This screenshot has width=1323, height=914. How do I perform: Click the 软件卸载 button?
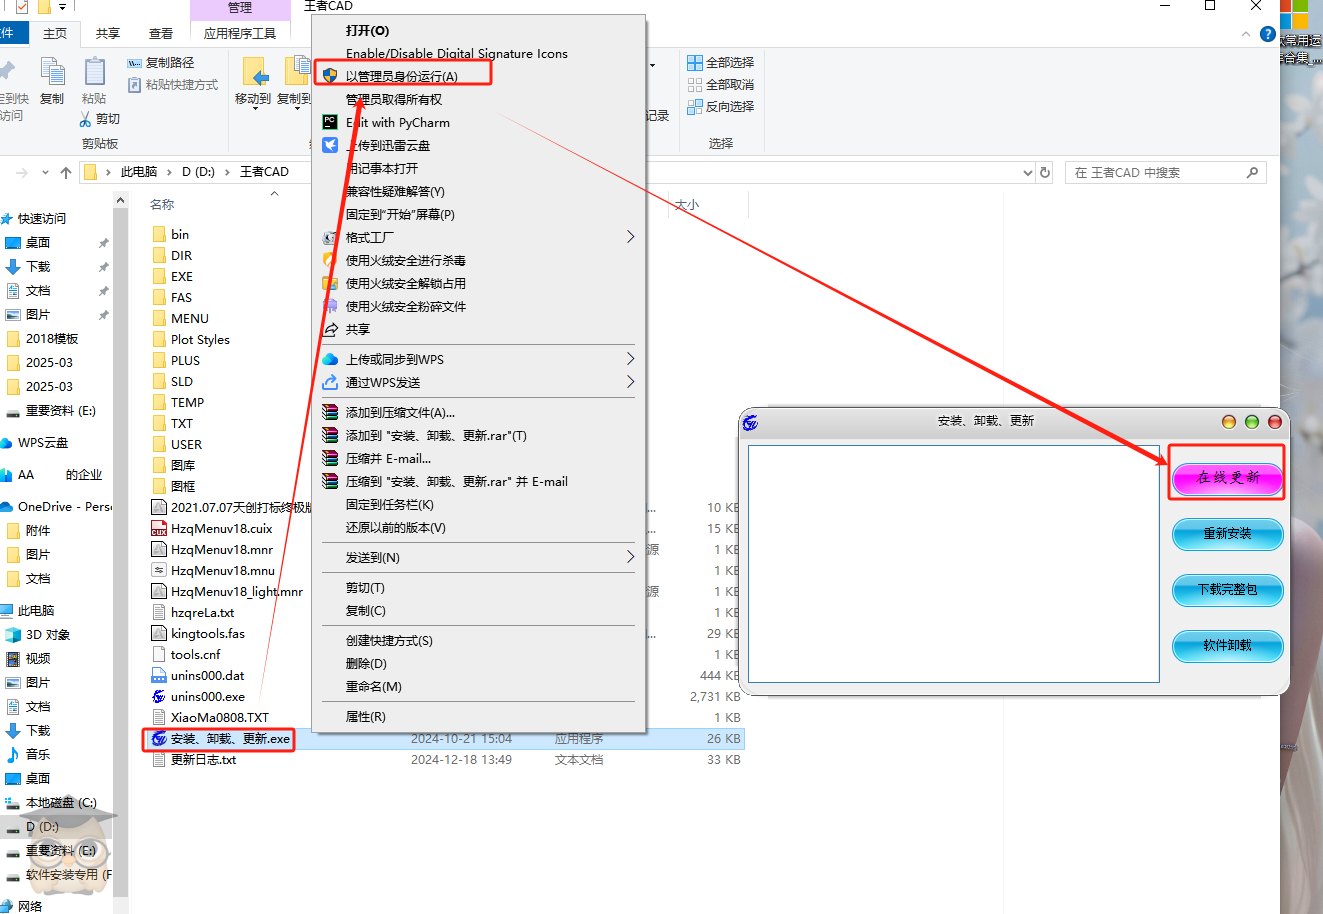(x=1227, y=645)
